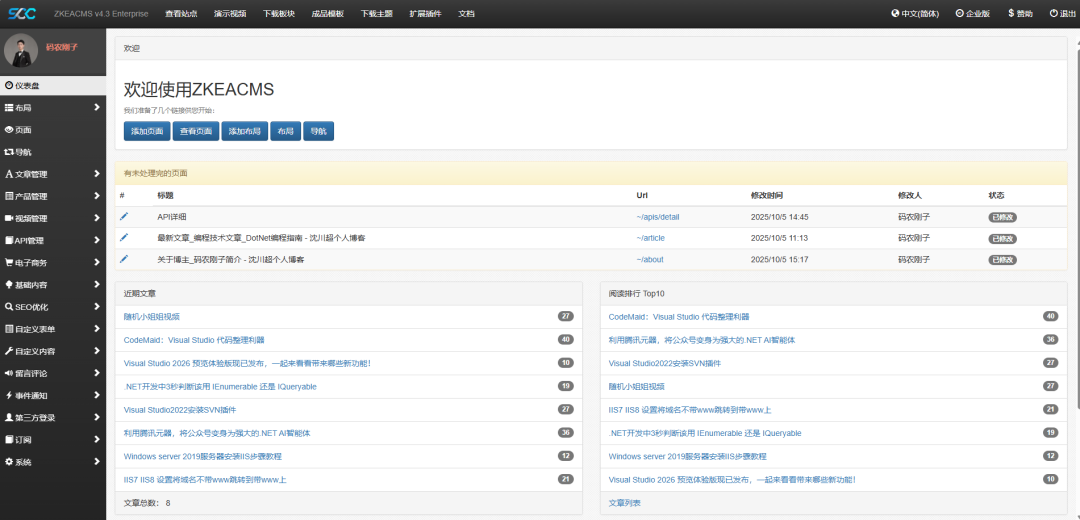Edit the 最新文章 page via pencil icon
Image resolution: width=1080 pixels, height=520 pixels.
click(124, 237)
